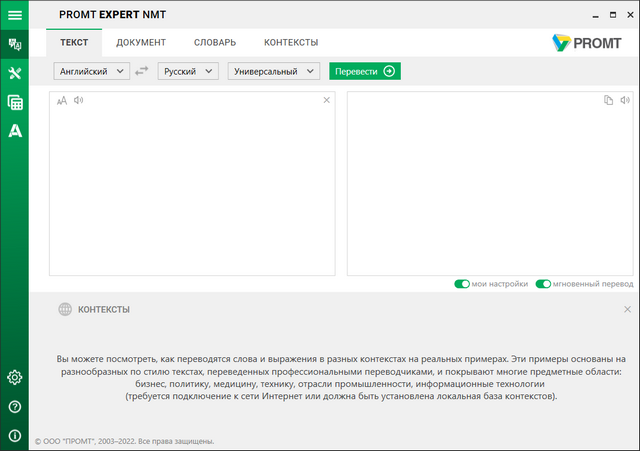
Task: Open the 'Универсальный' profile dropdown
Action: tap(273, 71)
